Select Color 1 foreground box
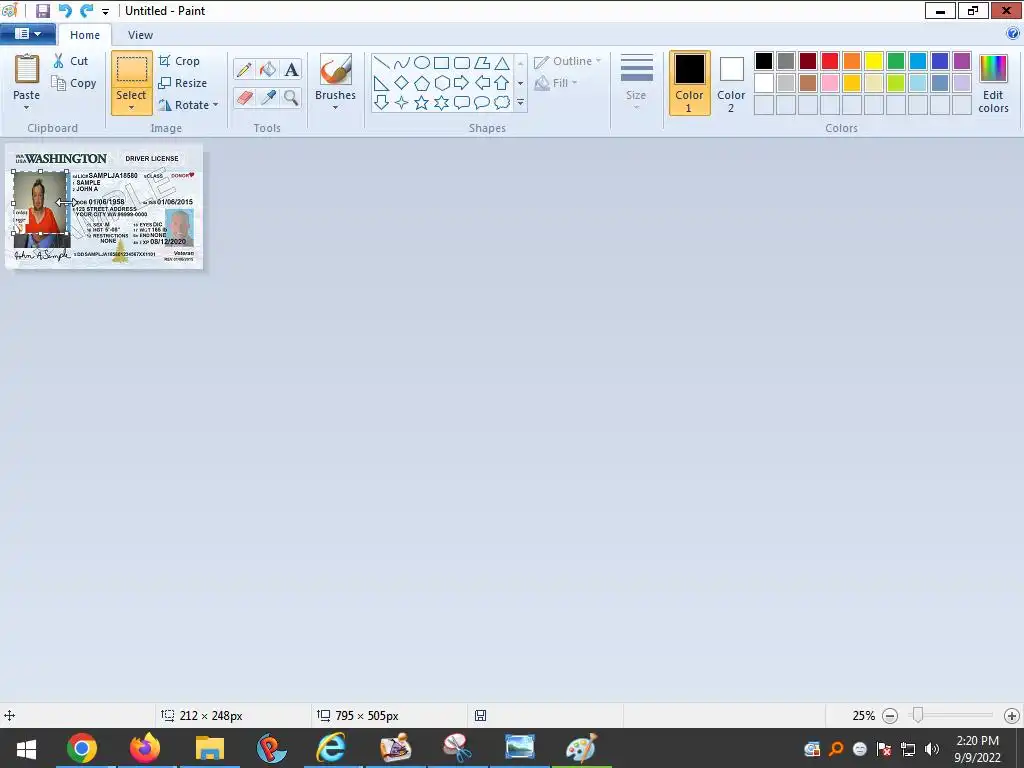Screen dimensions: 1024x768 pos(690,83)
